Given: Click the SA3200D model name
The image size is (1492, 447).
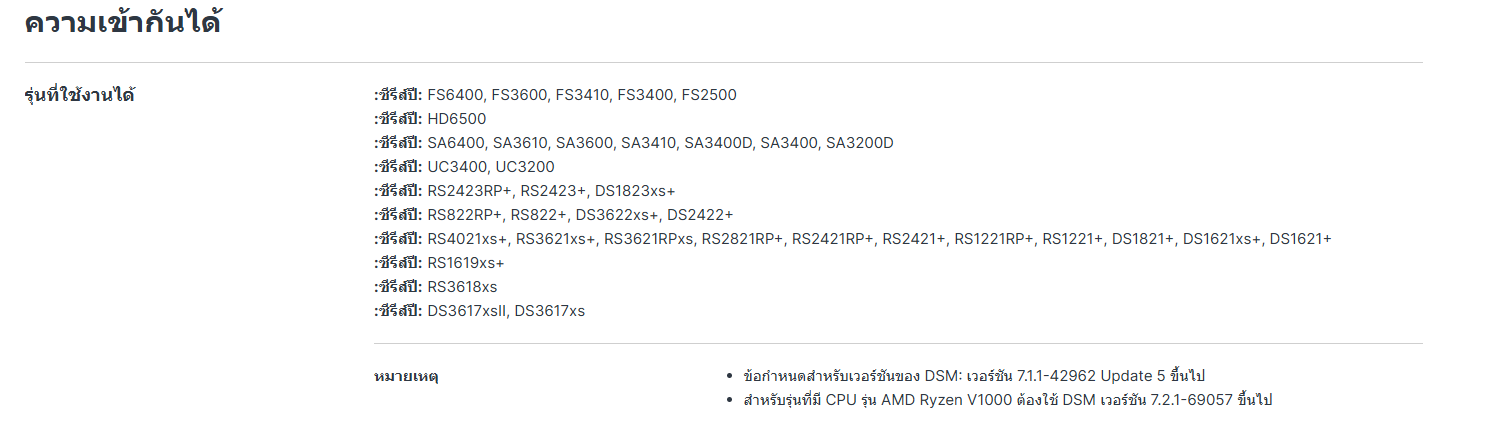Looking at the screenshot, I should pyautogui.click(x=859, y=143).
